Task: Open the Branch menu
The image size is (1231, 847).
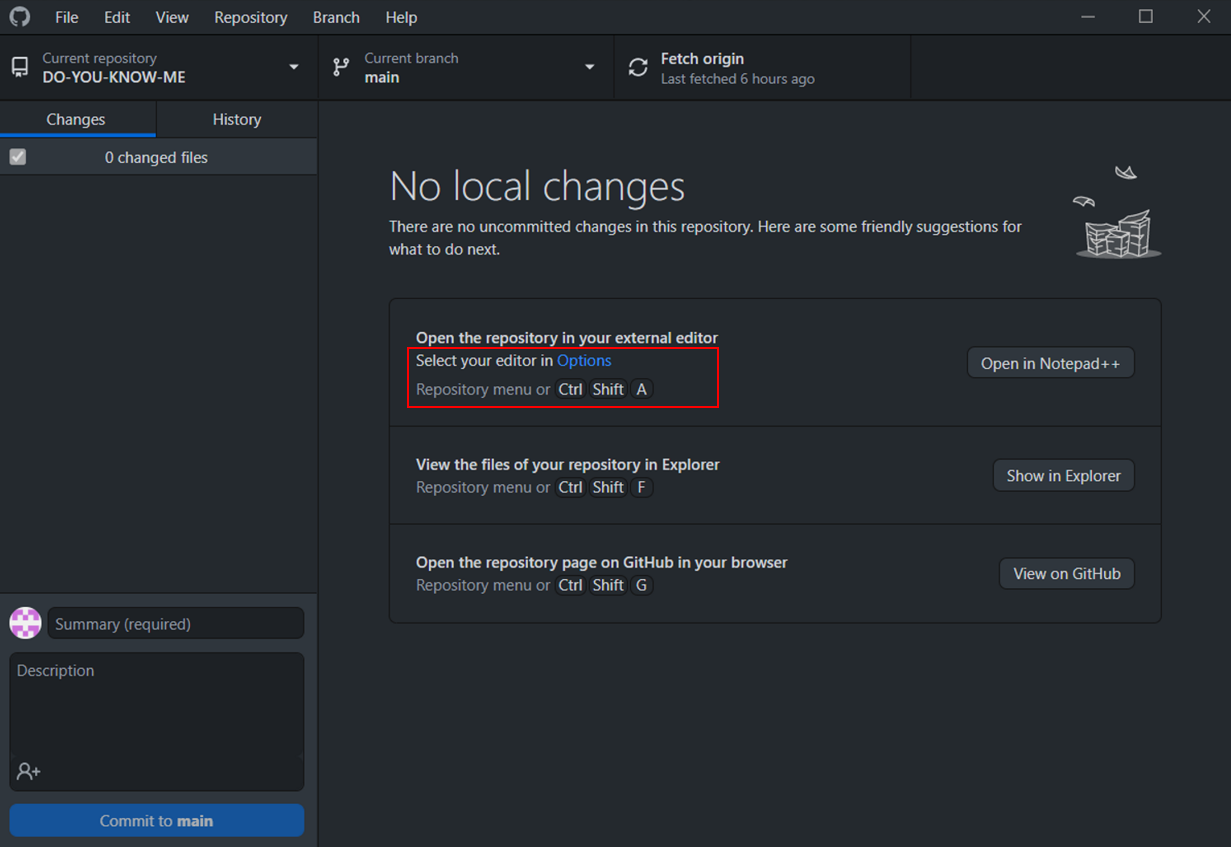Action: tap(336, 17)
